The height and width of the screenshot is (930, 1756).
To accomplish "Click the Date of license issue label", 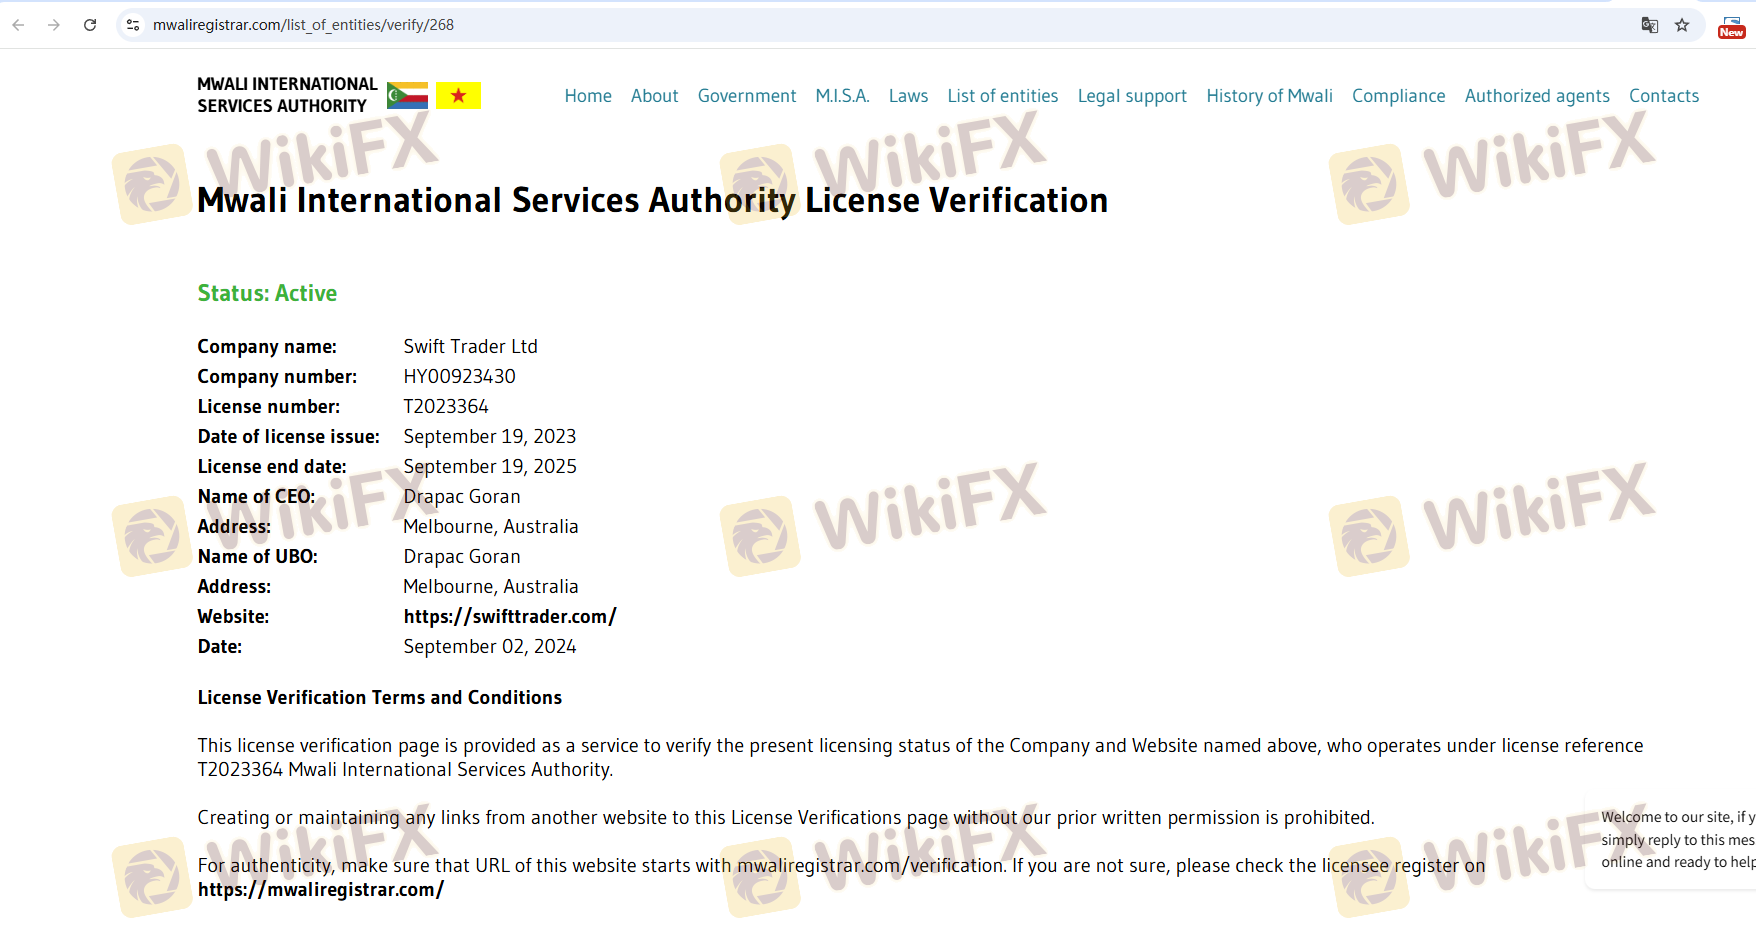I will (x=289, y=437).
